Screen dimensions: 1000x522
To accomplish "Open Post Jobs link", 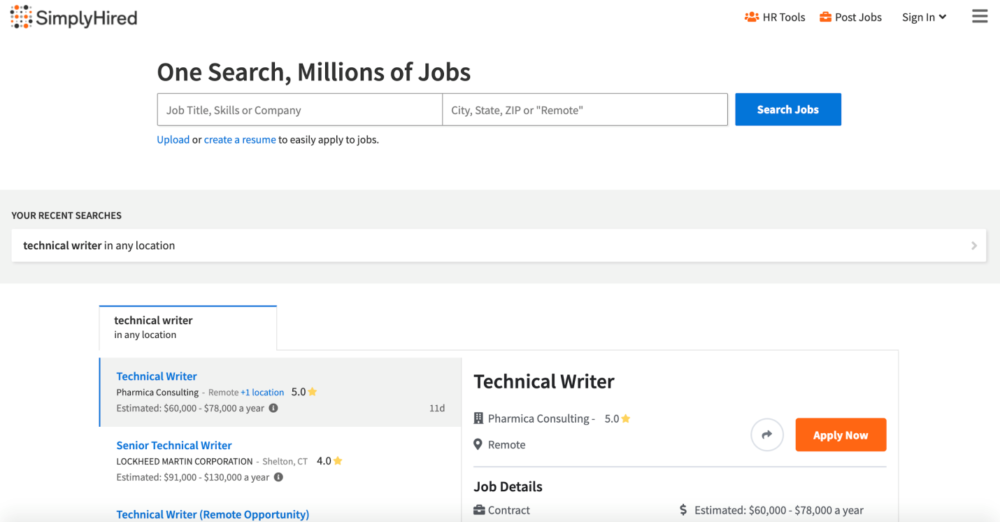I will coord(851,17).
